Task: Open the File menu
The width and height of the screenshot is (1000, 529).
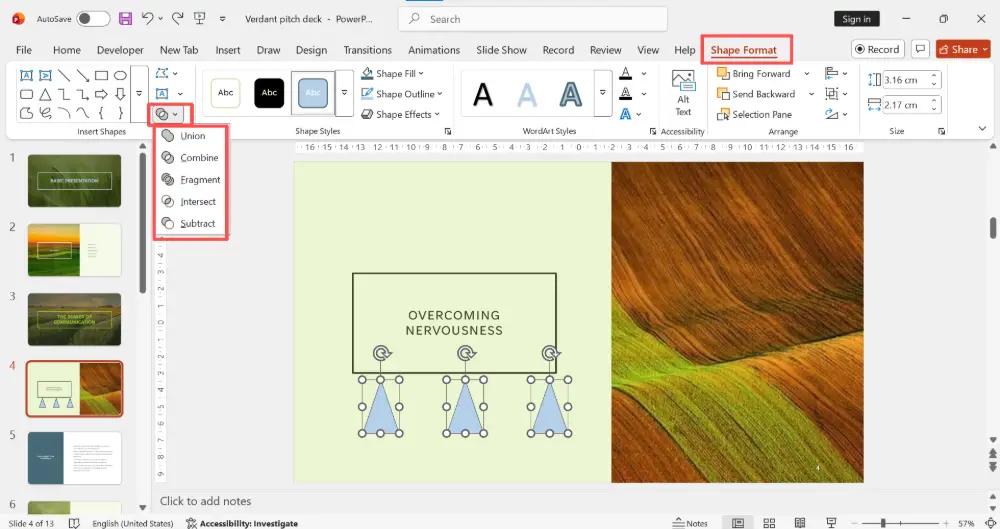Action: tap(24, 50)
